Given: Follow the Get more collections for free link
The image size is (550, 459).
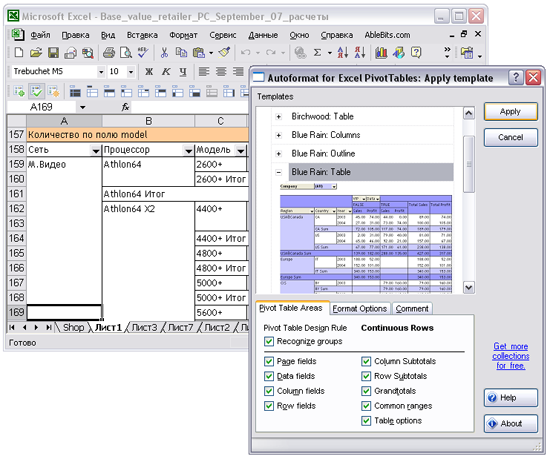Looking at the screenshot, I should pyautogui.click(x=510, y=356).
